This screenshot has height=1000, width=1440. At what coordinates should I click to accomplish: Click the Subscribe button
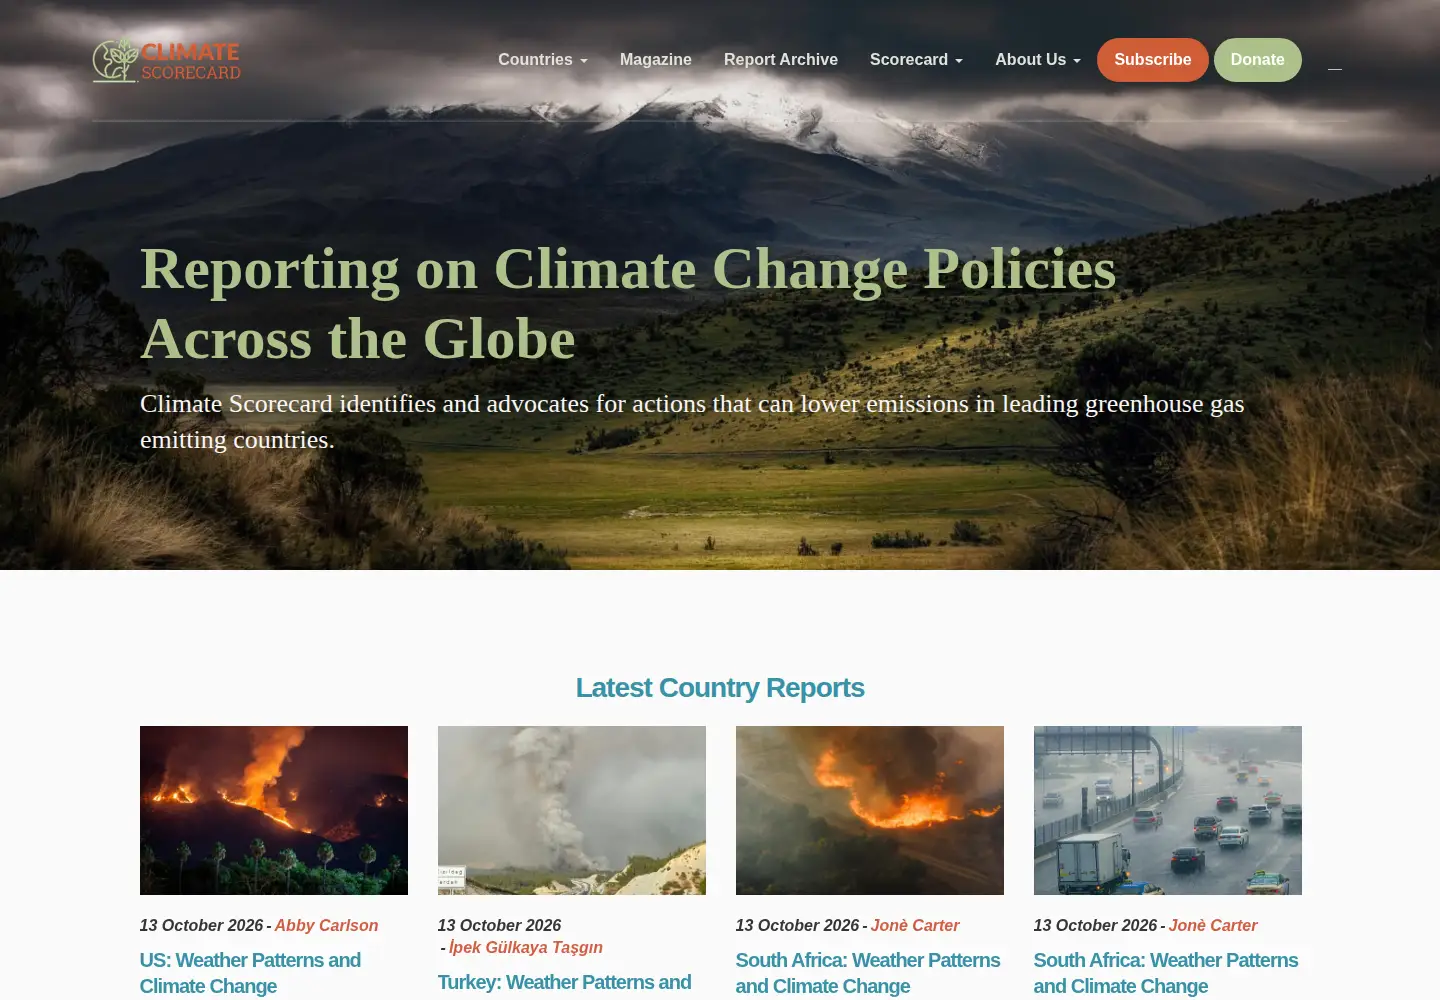click(x=1153, y=60)
